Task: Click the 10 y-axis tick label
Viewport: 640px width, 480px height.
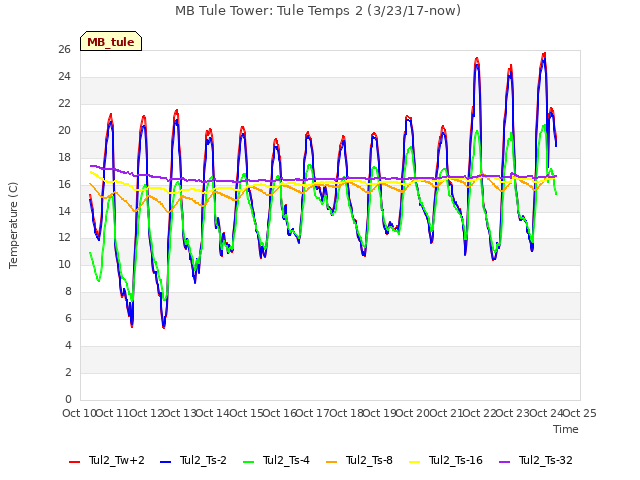Action: 64,264
